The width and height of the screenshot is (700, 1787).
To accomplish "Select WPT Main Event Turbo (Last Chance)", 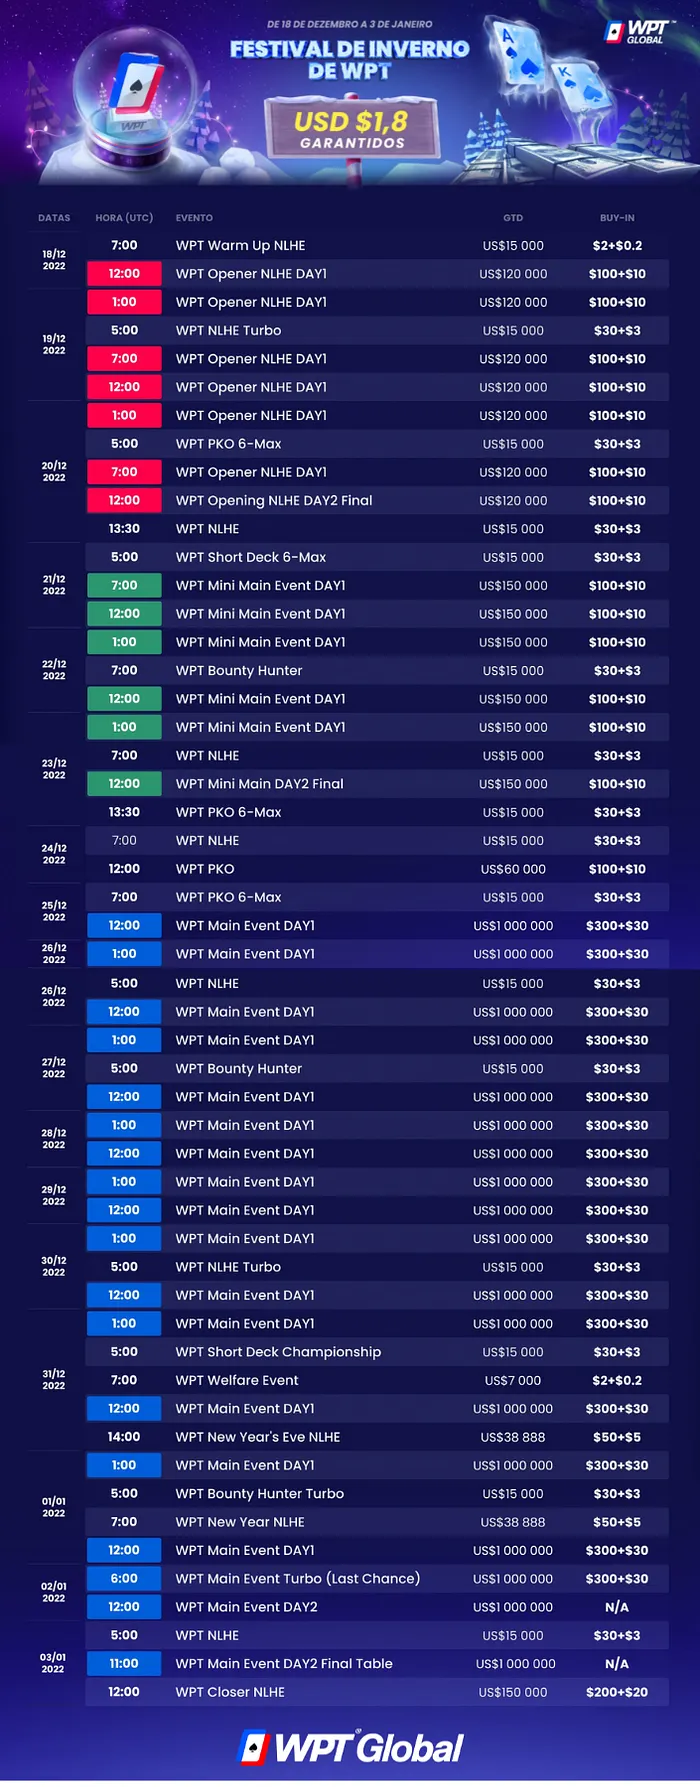I will [297, 1578].
